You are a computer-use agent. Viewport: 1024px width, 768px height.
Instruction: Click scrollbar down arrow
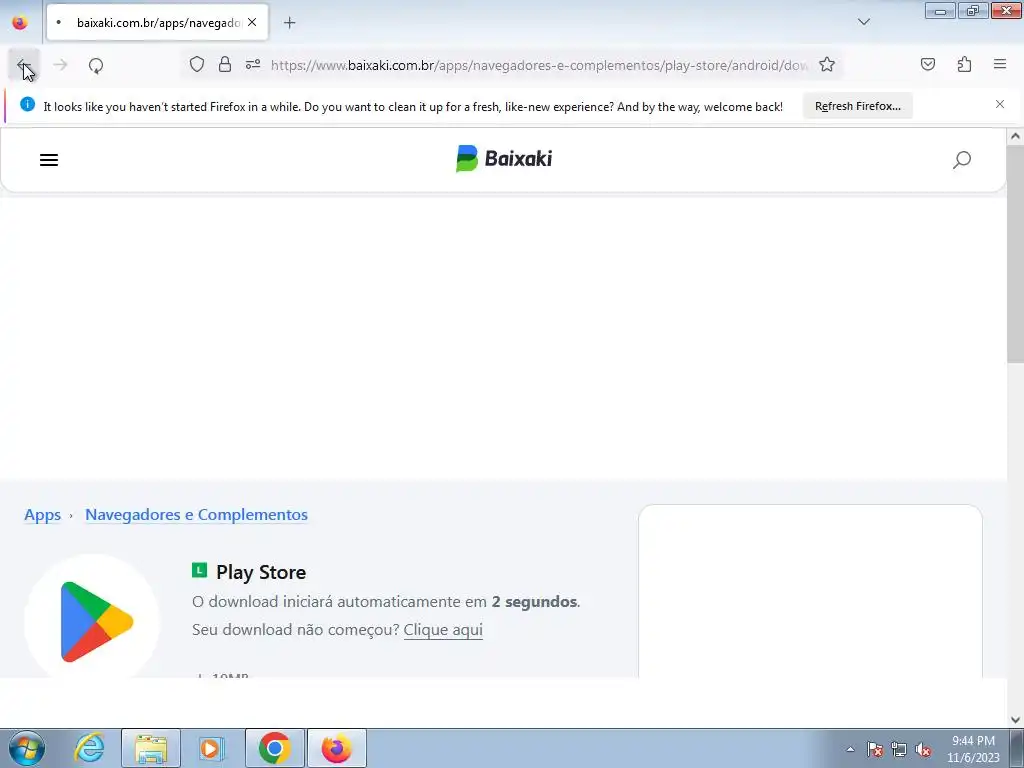click(1015, 720)
